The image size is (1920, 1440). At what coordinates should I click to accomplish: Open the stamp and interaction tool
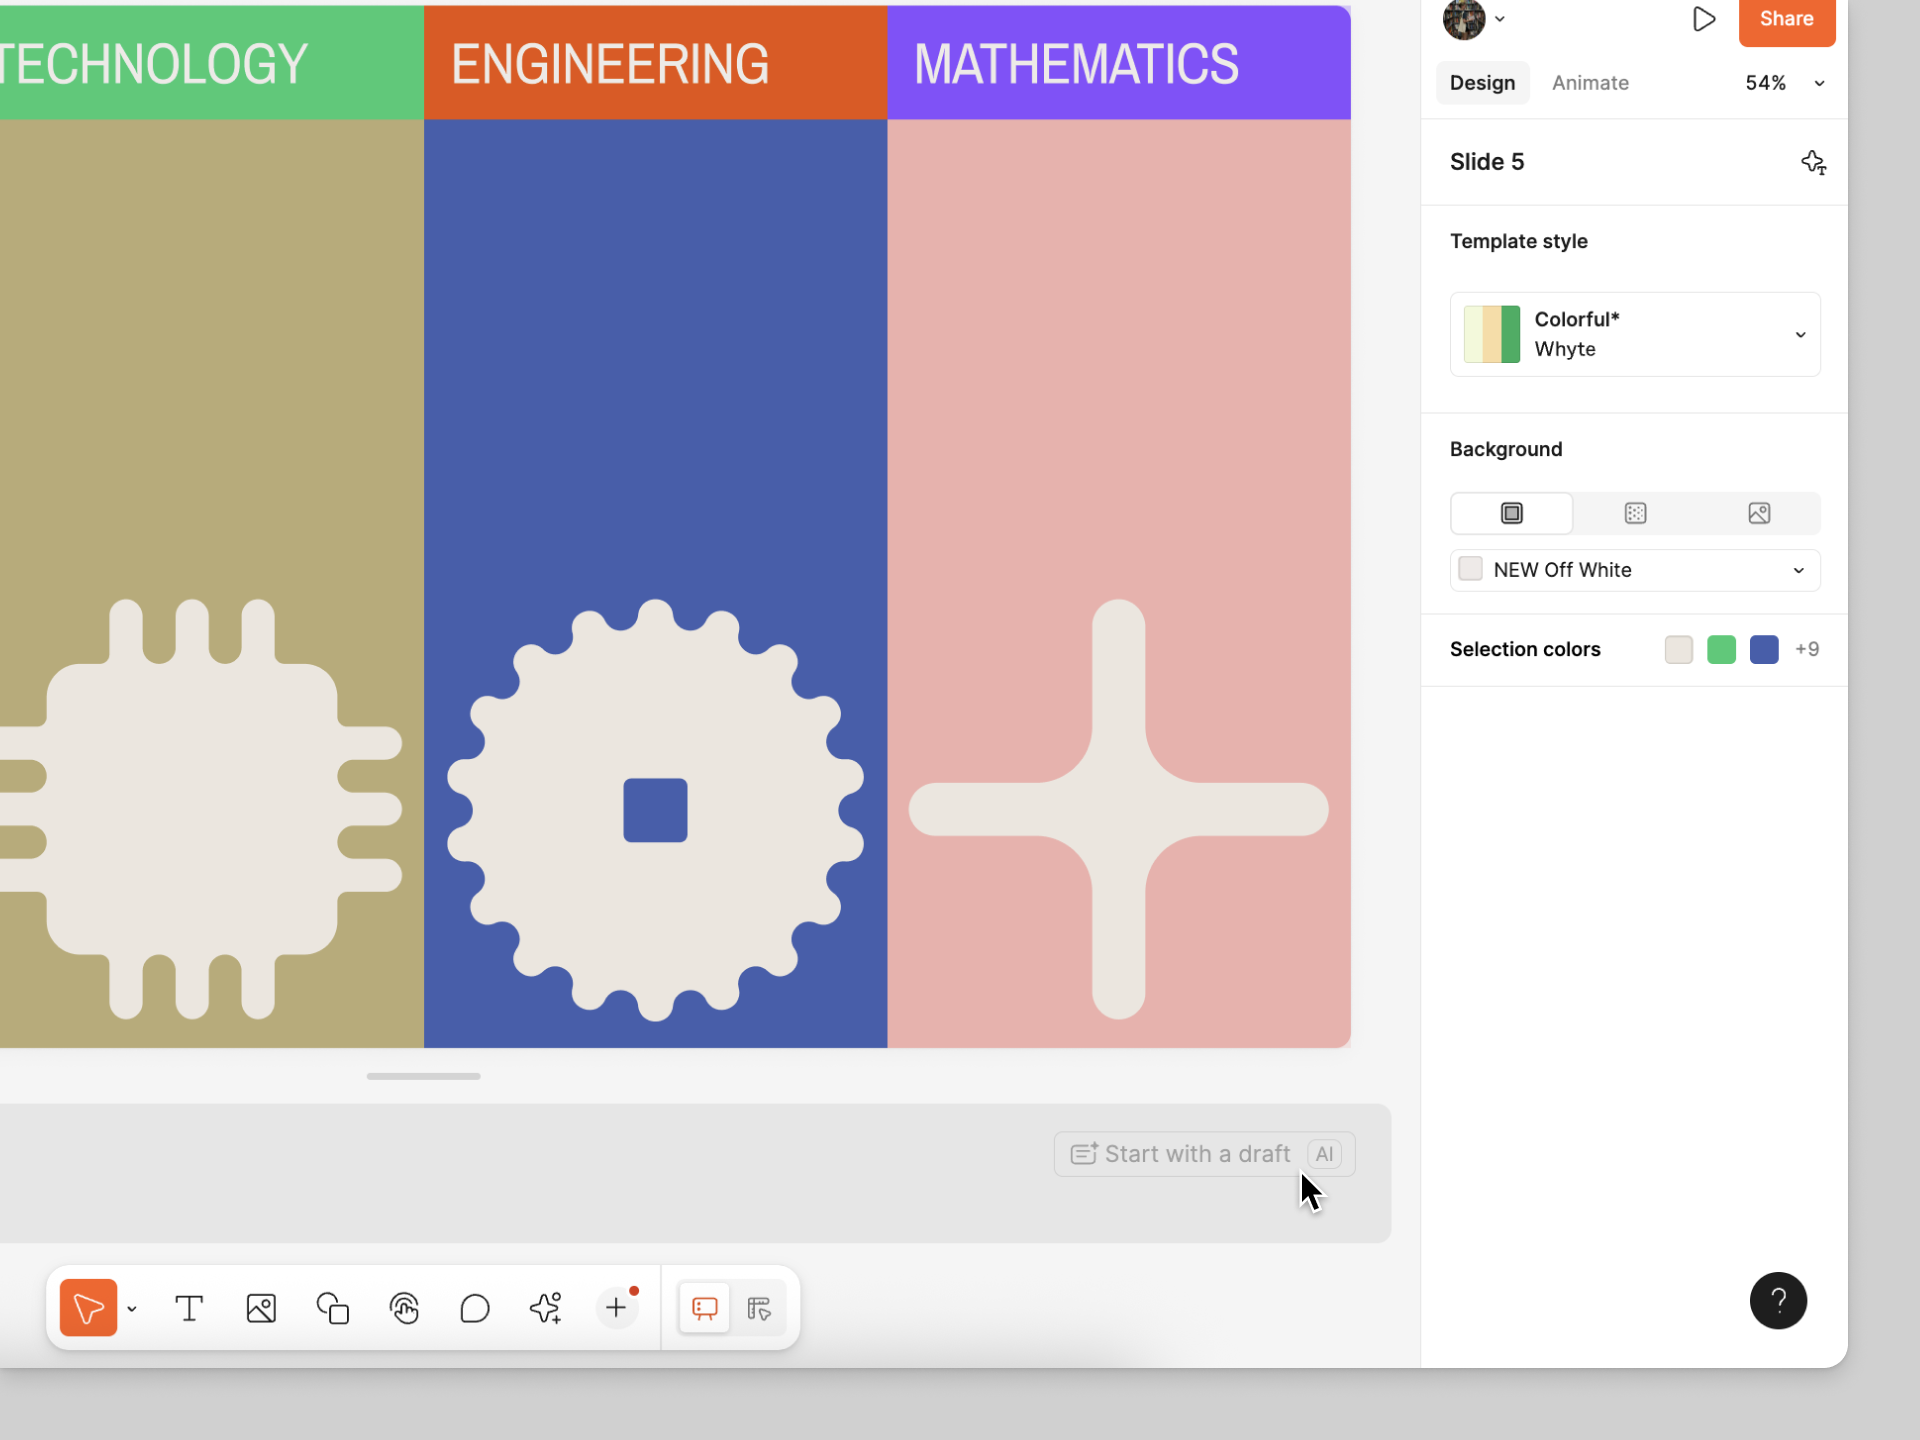tap(404, 1308)
